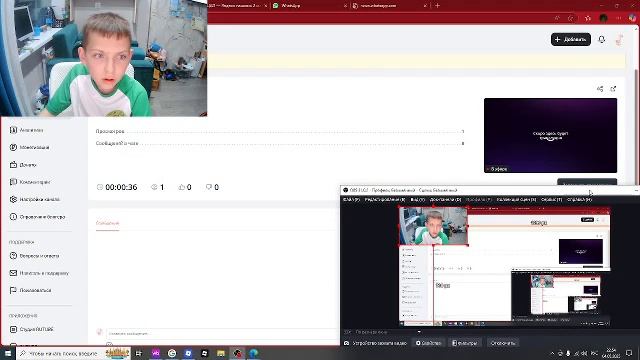
Task: Open the Windows notification center icon
Action: [629, 353]
